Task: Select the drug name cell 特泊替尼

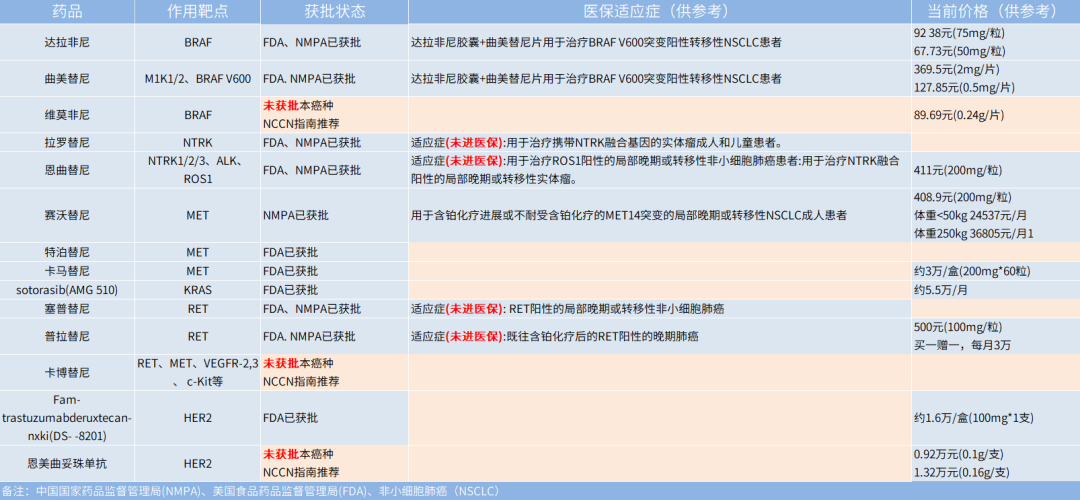Action: pyautogui.click(x=67, y=252)
